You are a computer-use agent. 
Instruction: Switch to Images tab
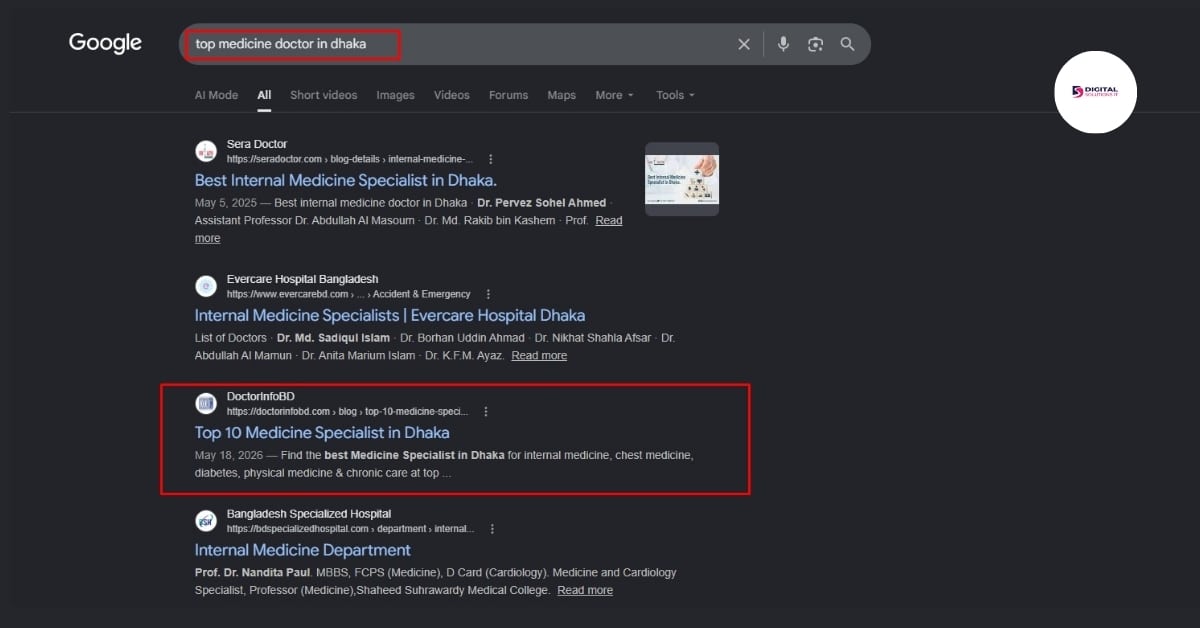click(395, 95)
